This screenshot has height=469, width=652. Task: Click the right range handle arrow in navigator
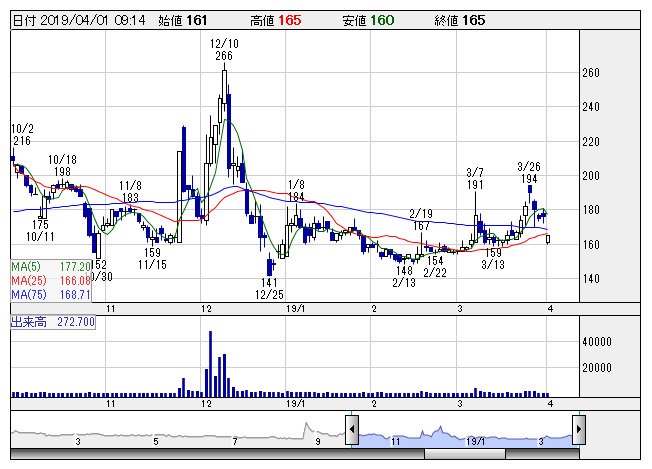(x=578, y=431)
